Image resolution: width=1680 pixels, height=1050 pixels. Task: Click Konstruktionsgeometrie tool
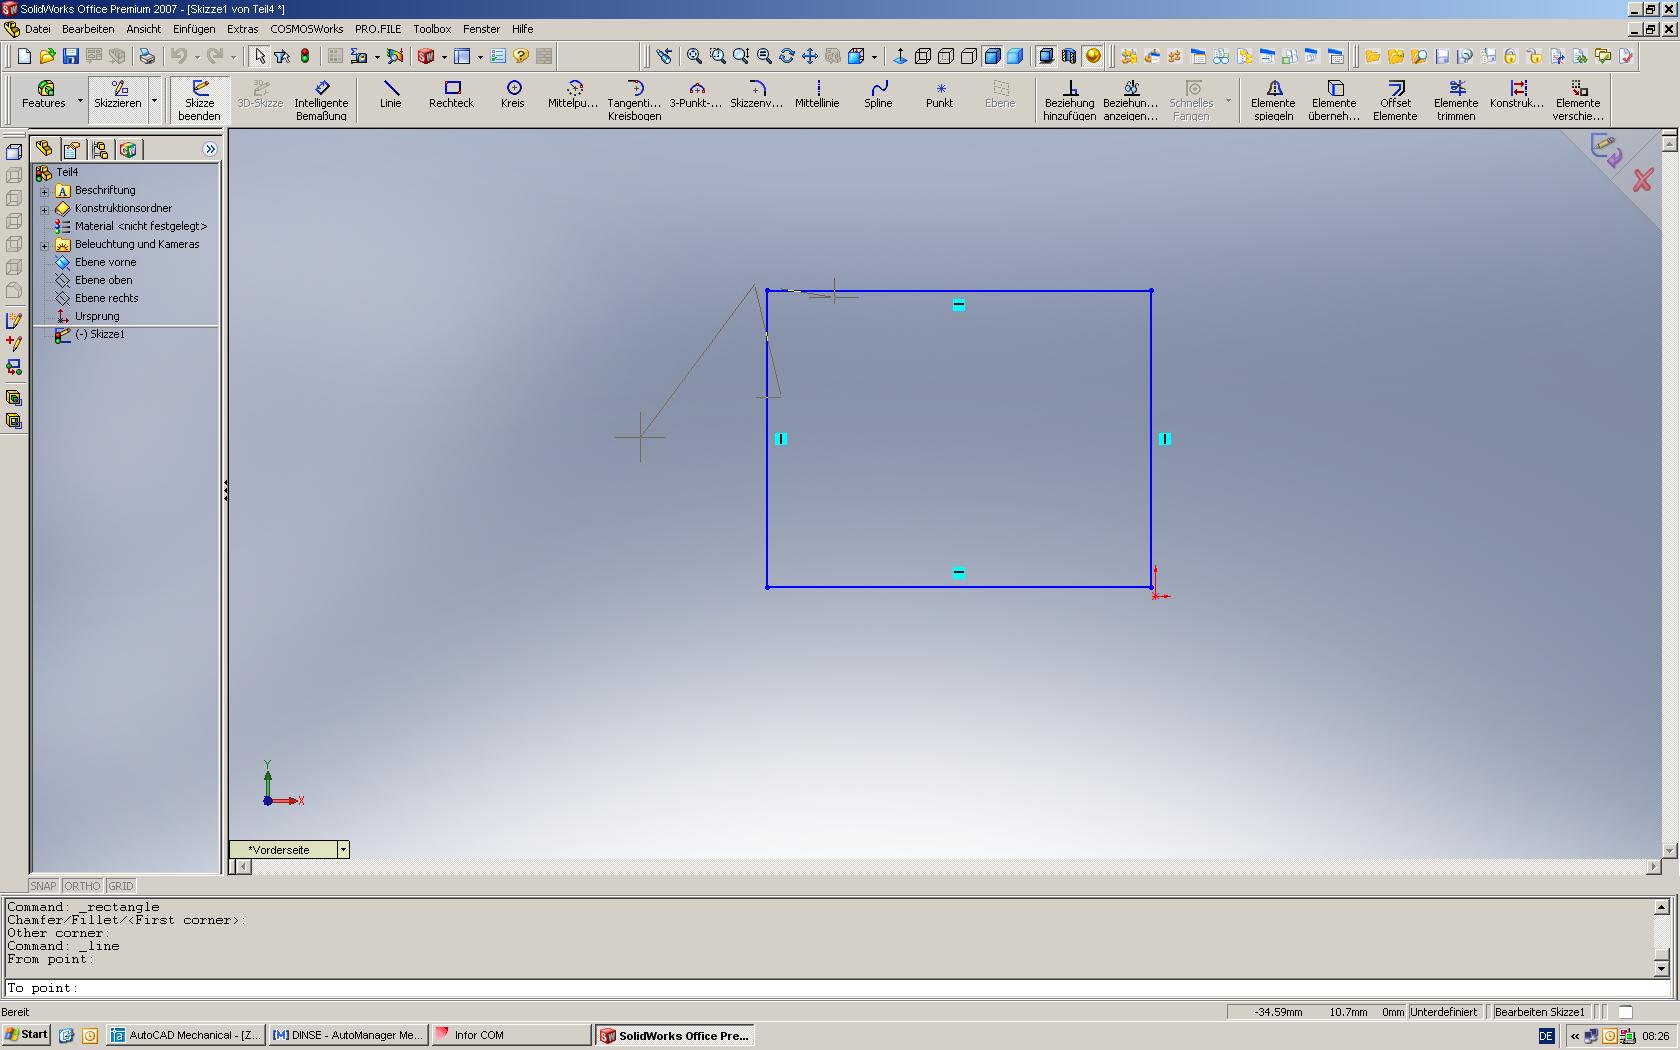(1517, 95)
